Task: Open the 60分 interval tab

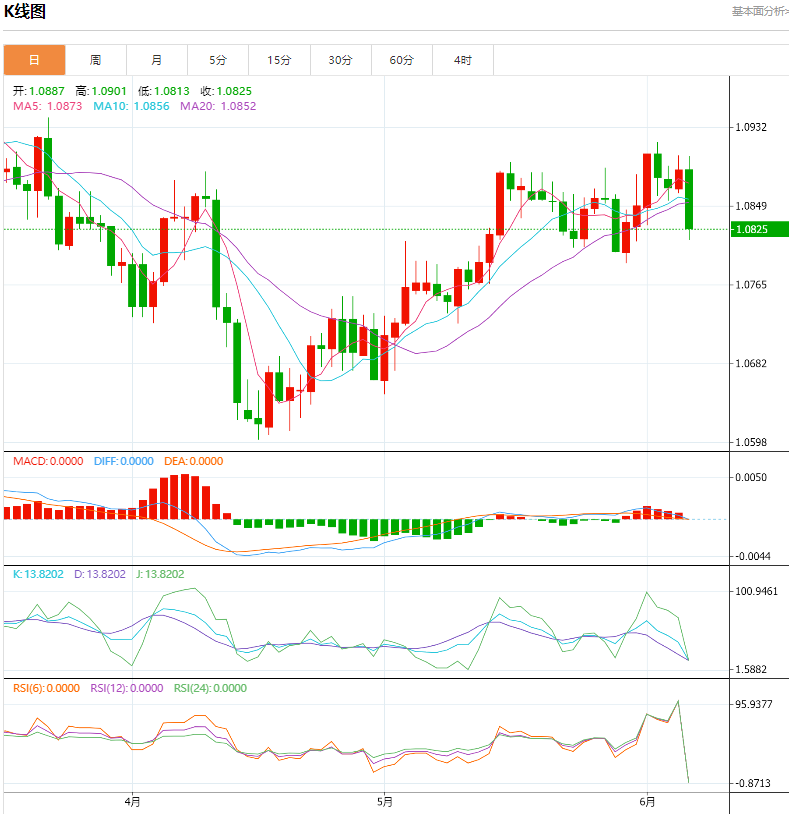Action: click(x=402, y=60)
